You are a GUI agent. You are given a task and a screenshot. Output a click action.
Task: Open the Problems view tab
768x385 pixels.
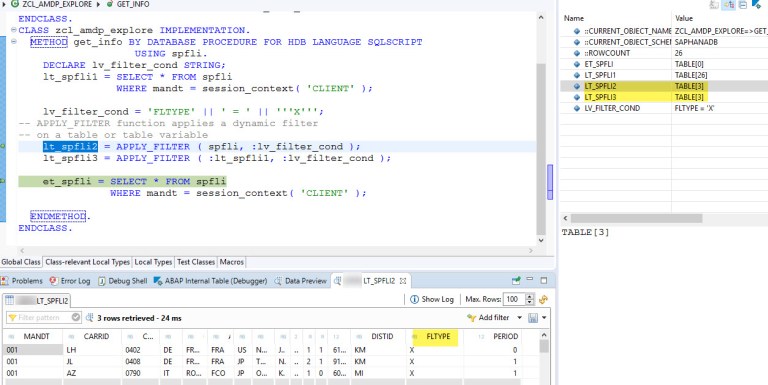(x=22, y=281)
